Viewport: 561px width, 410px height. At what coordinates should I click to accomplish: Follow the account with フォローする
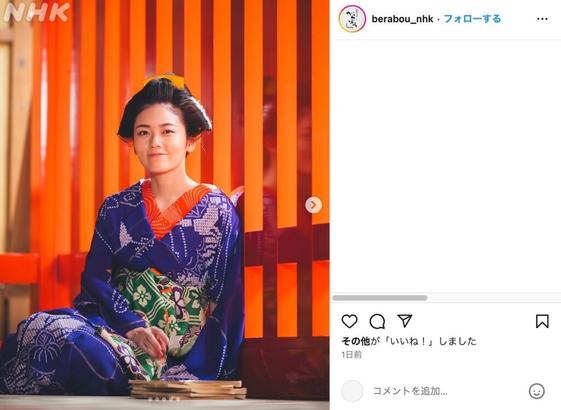tap(472, 19)
